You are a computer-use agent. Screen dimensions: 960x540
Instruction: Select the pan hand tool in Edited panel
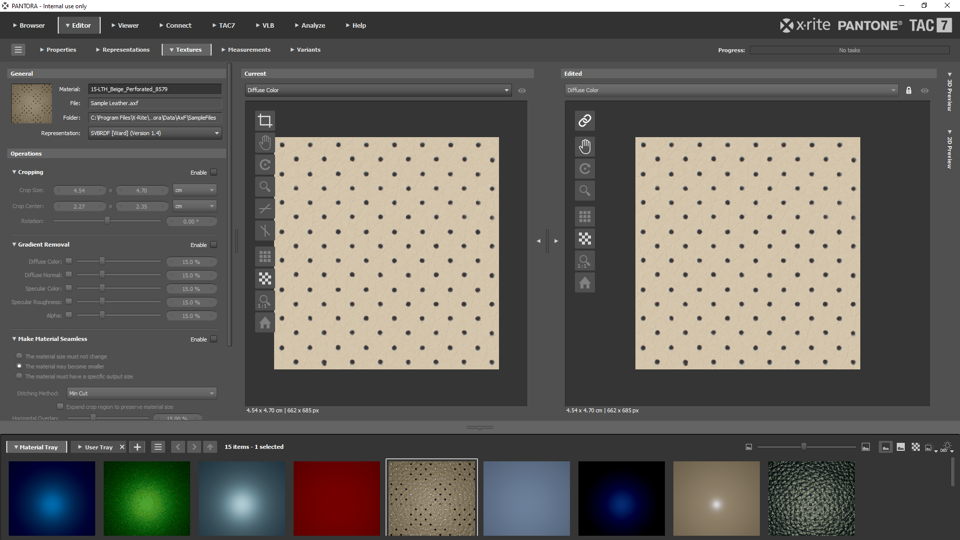click(585, 146)
